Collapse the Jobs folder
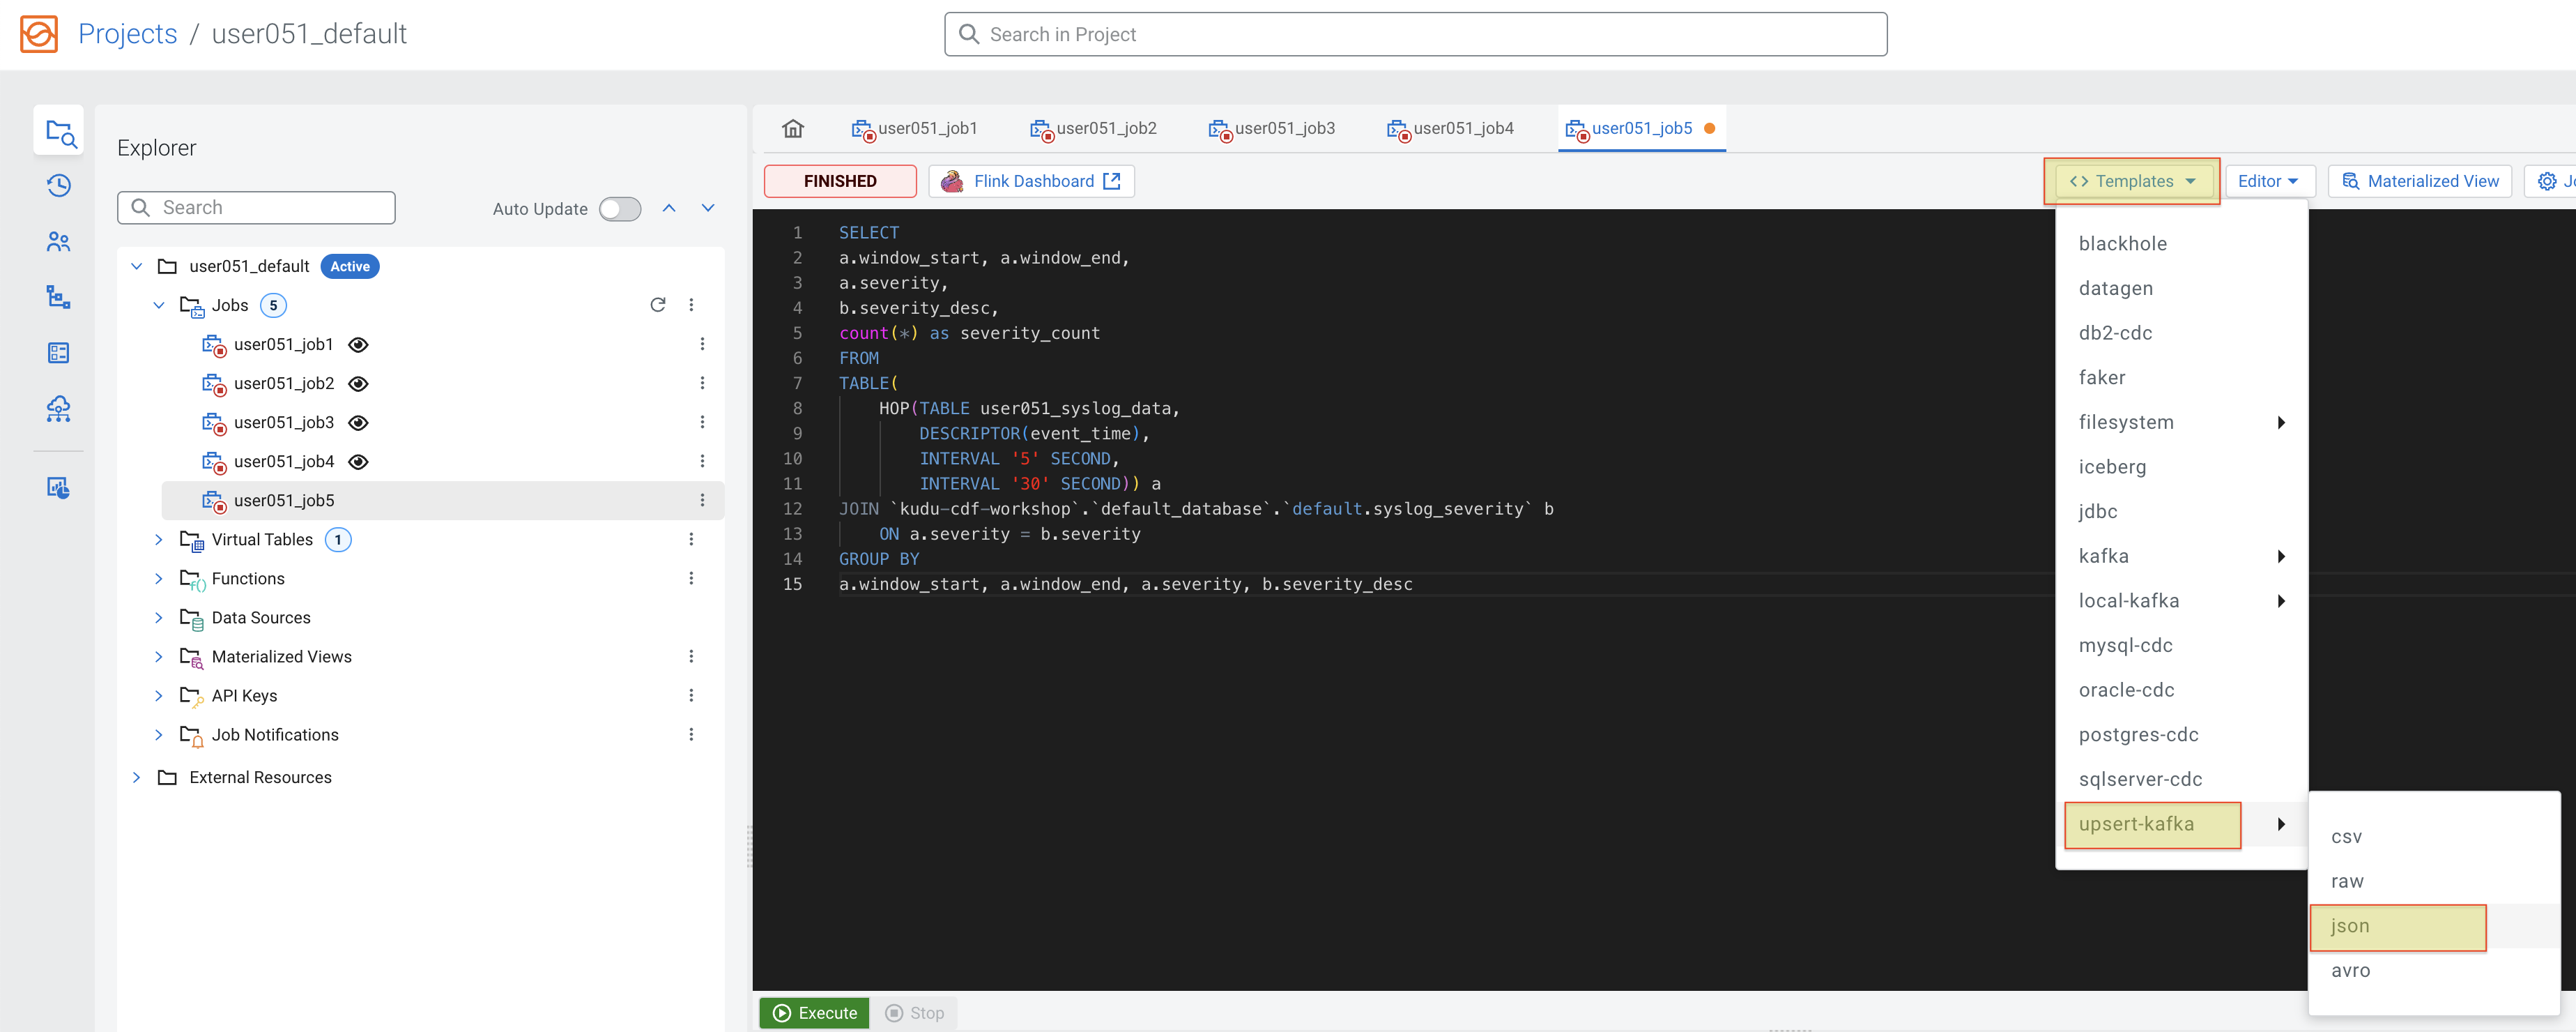The image size is (2576, 1032). coord(158,305)
